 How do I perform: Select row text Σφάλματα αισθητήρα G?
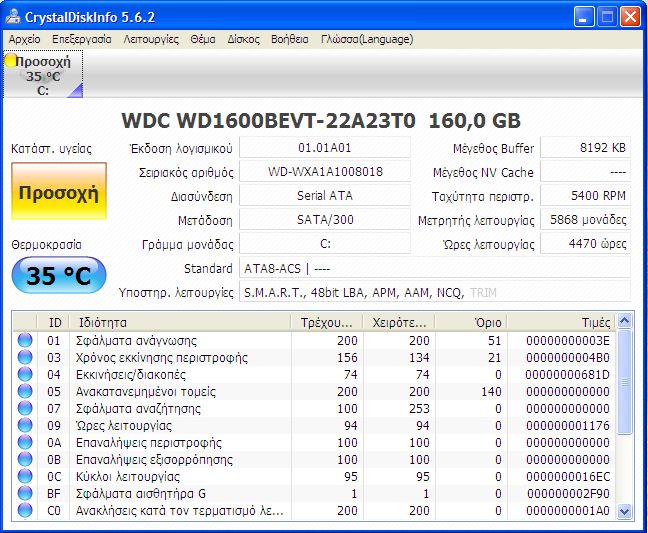[141, 494]
